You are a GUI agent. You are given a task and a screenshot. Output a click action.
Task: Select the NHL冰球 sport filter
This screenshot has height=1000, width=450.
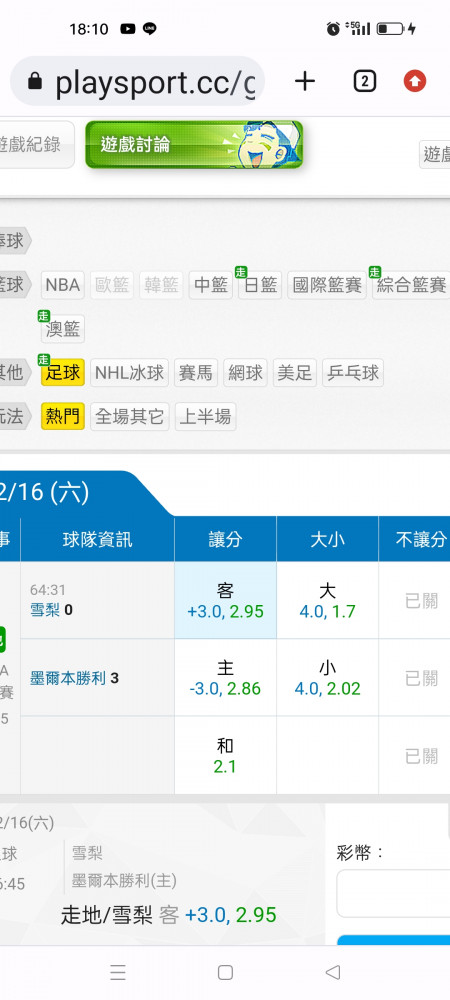(x=129, y=372)
